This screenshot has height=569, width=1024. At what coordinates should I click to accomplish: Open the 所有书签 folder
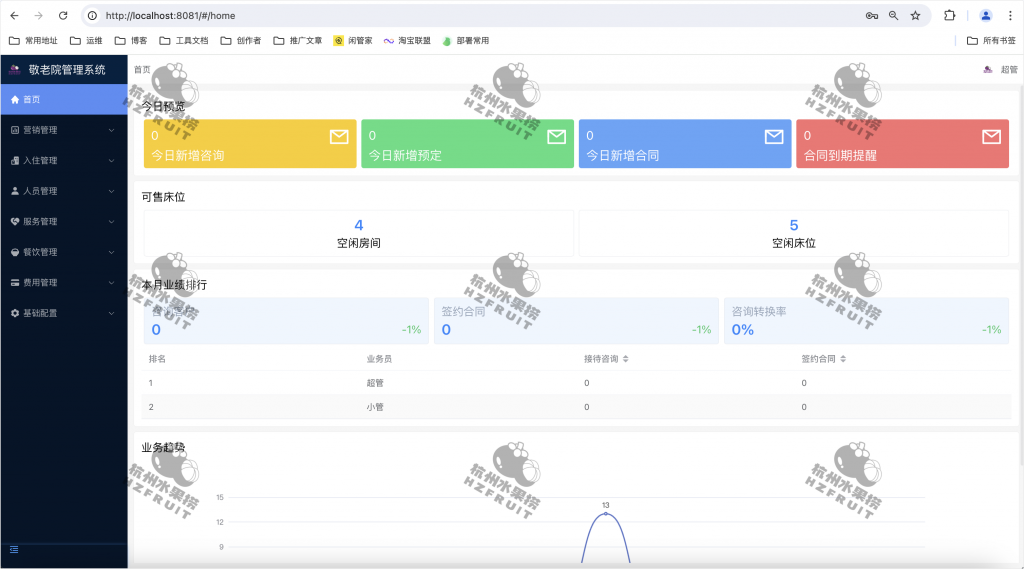pyautogui.click(x=991, y=41)
